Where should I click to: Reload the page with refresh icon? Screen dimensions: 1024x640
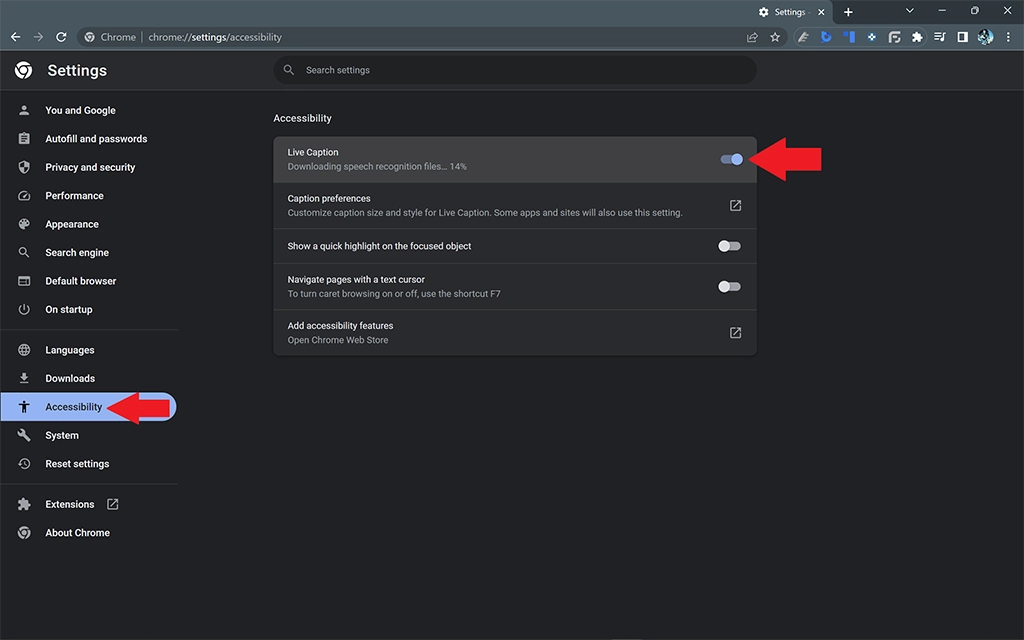click(61, 37)
